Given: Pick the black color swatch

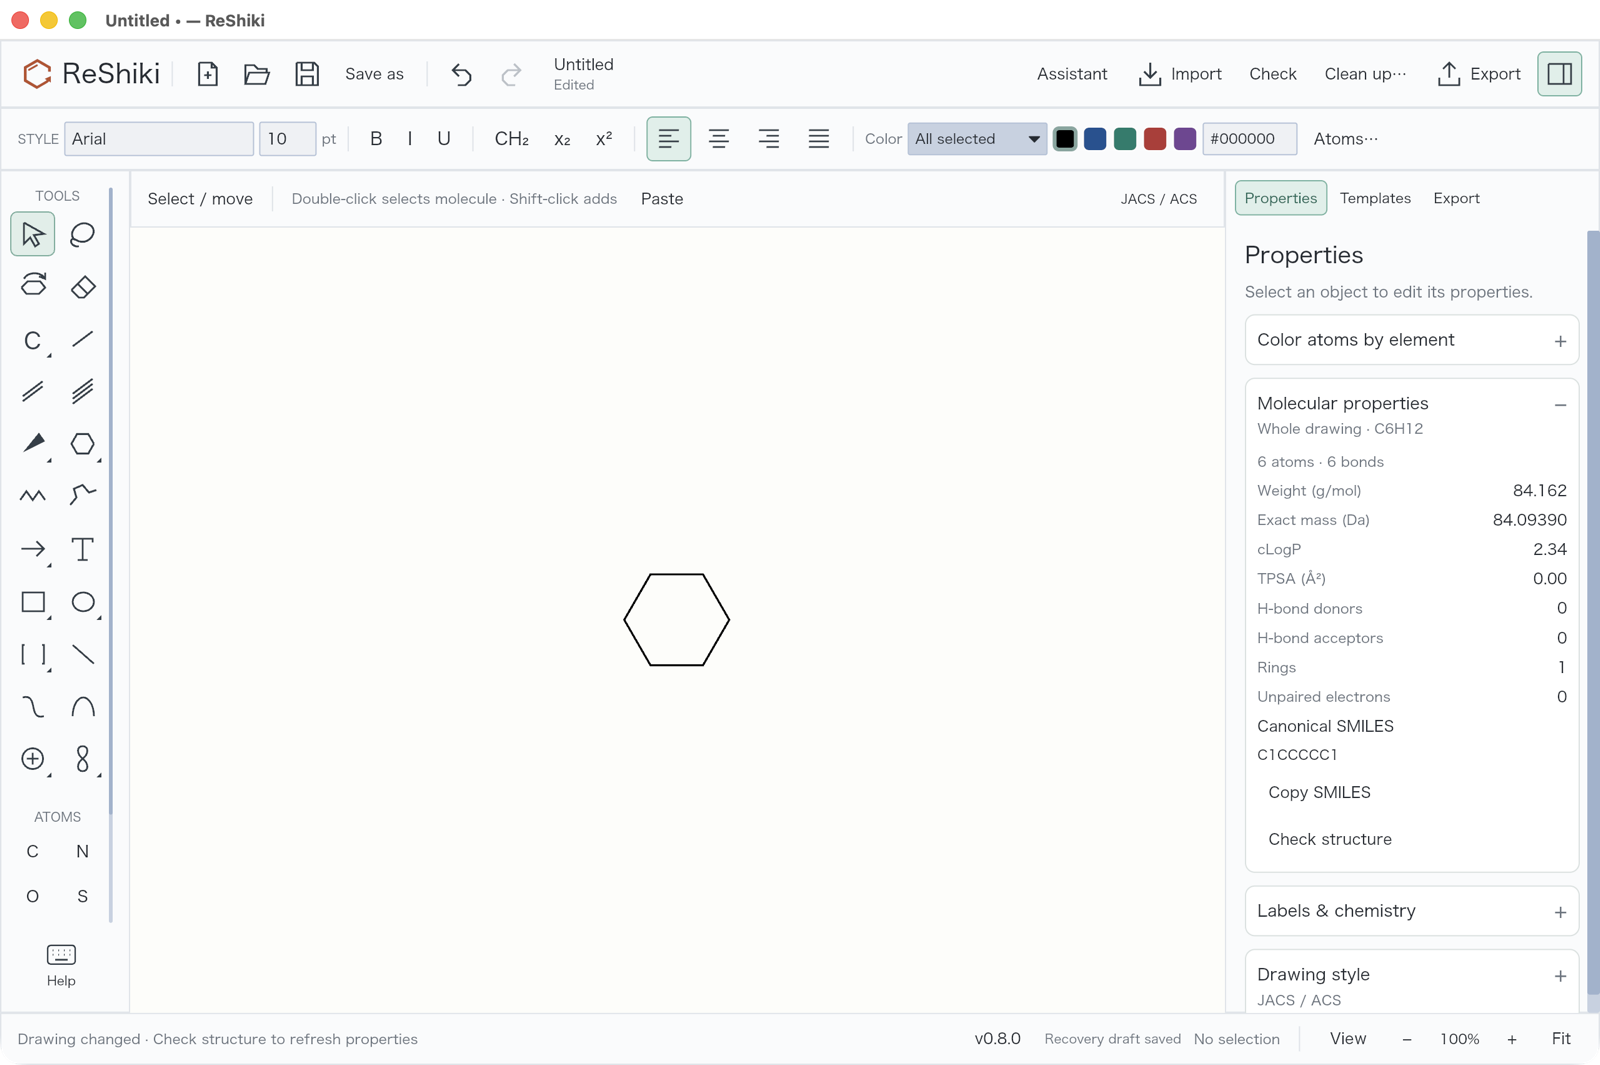Looking at the screenshot, I should click(x=1065, y=139).
